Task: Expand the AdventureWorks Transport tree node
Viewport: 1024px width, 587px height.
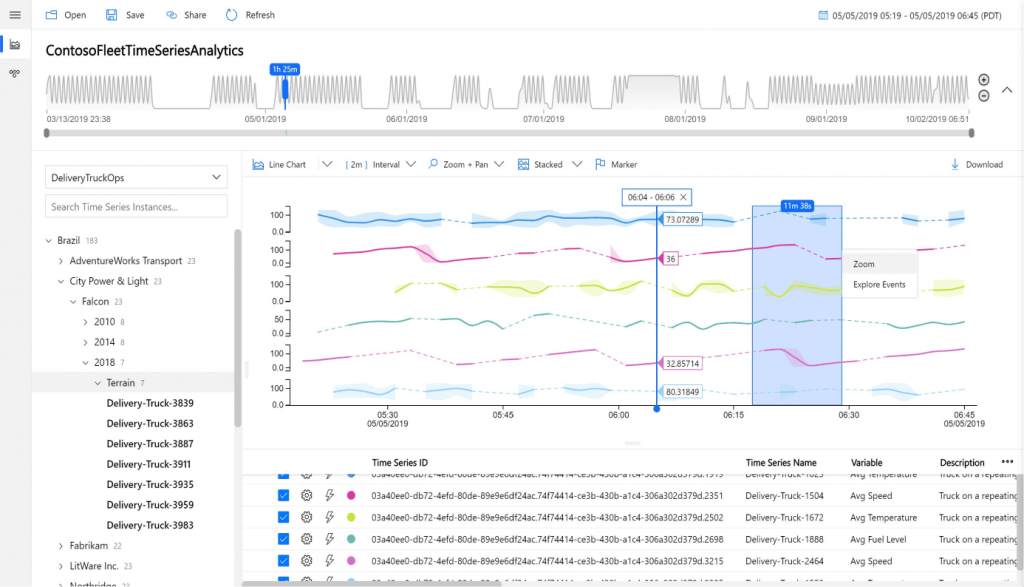Action: coord(61,261)
